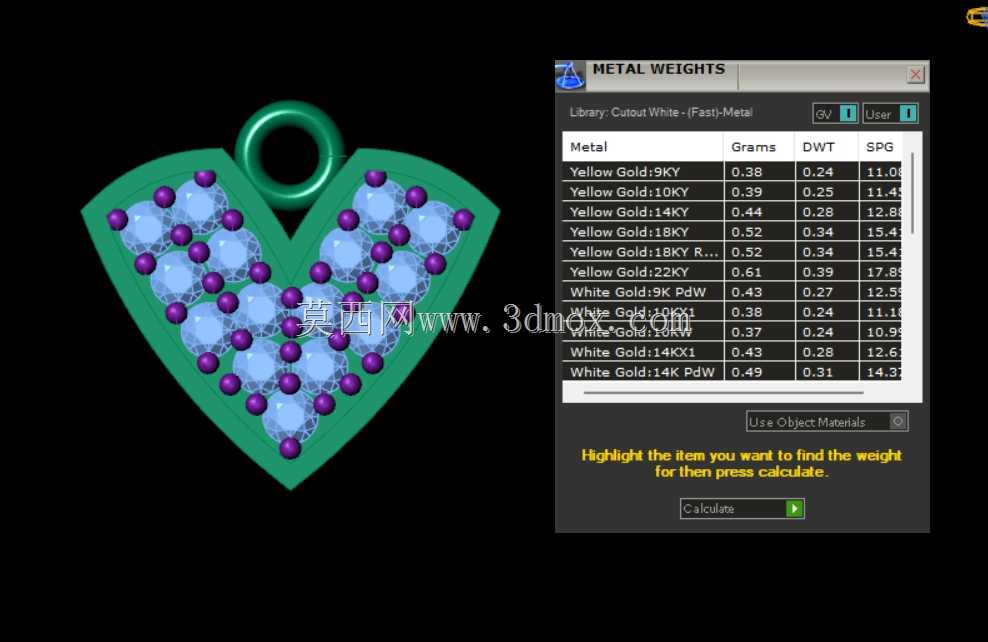Select the White Gold:9K PdW row
The width and height of the screenshot is (988, 642).
coord(732,292)
